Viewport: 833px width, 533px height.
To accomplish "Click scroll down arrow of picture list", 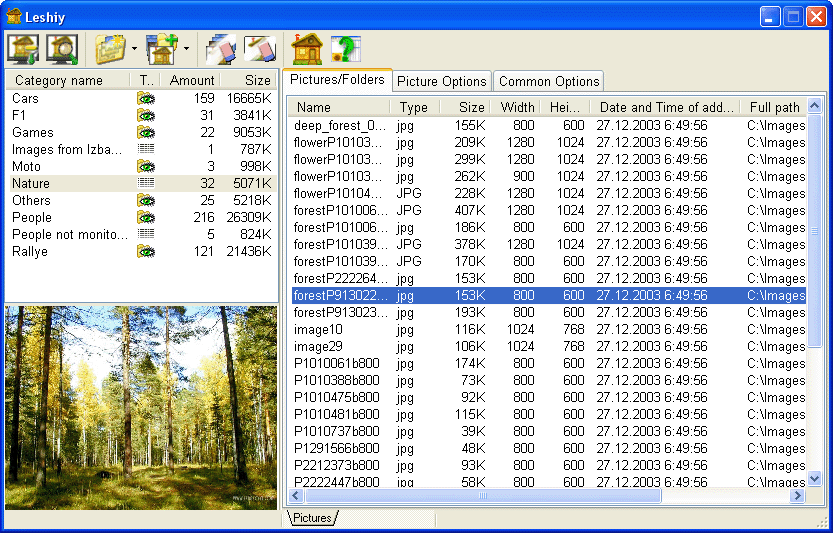I will tap(814, 479).
